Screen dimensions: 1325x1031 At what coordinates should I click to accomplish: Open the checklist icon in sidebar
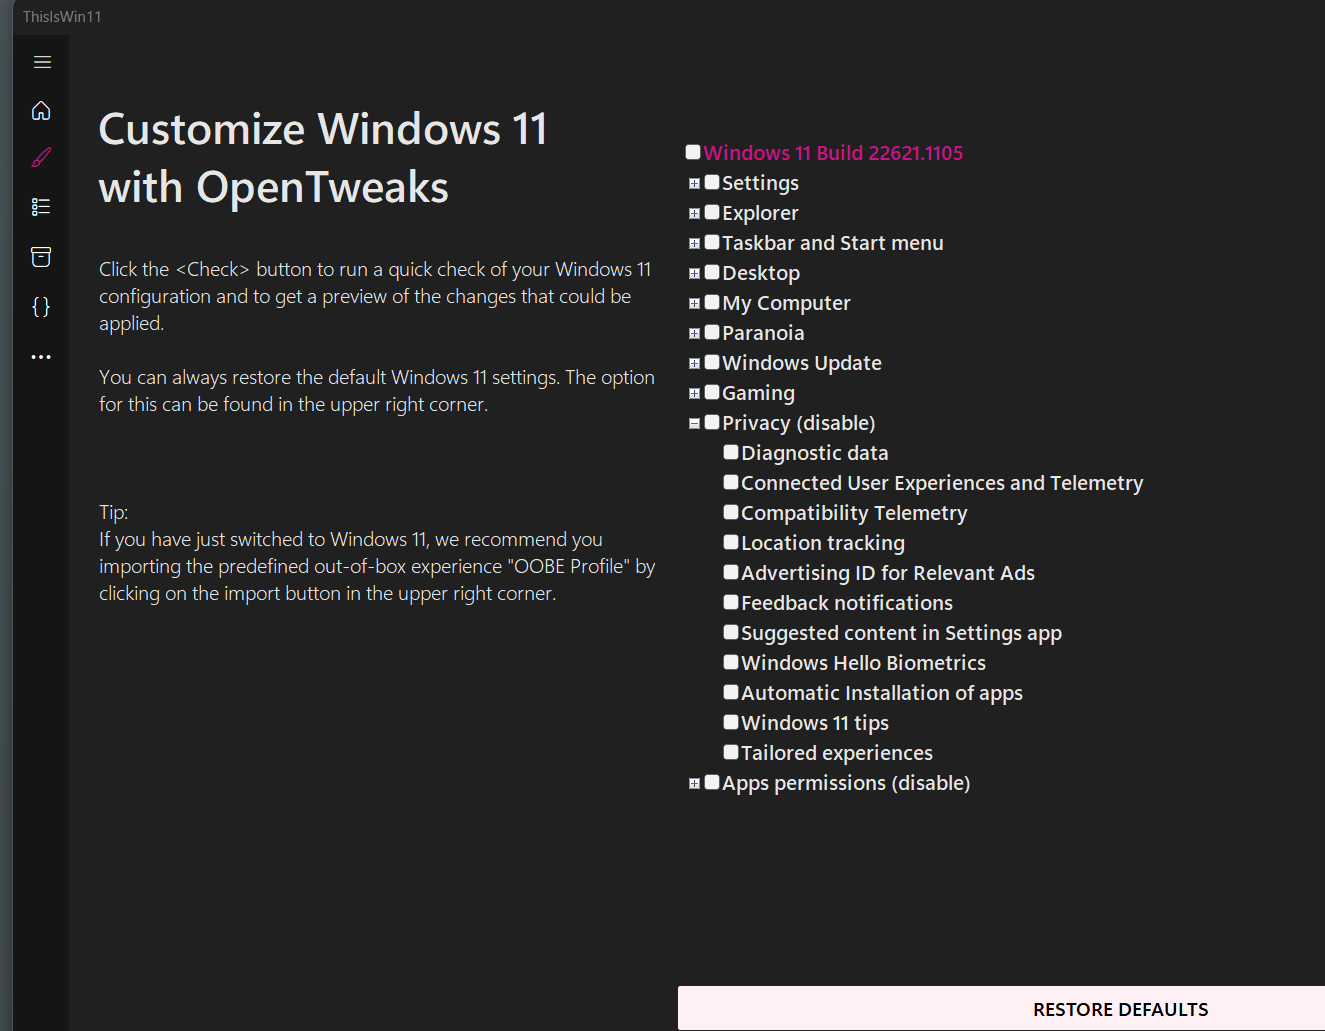click(x=41, y=207)
